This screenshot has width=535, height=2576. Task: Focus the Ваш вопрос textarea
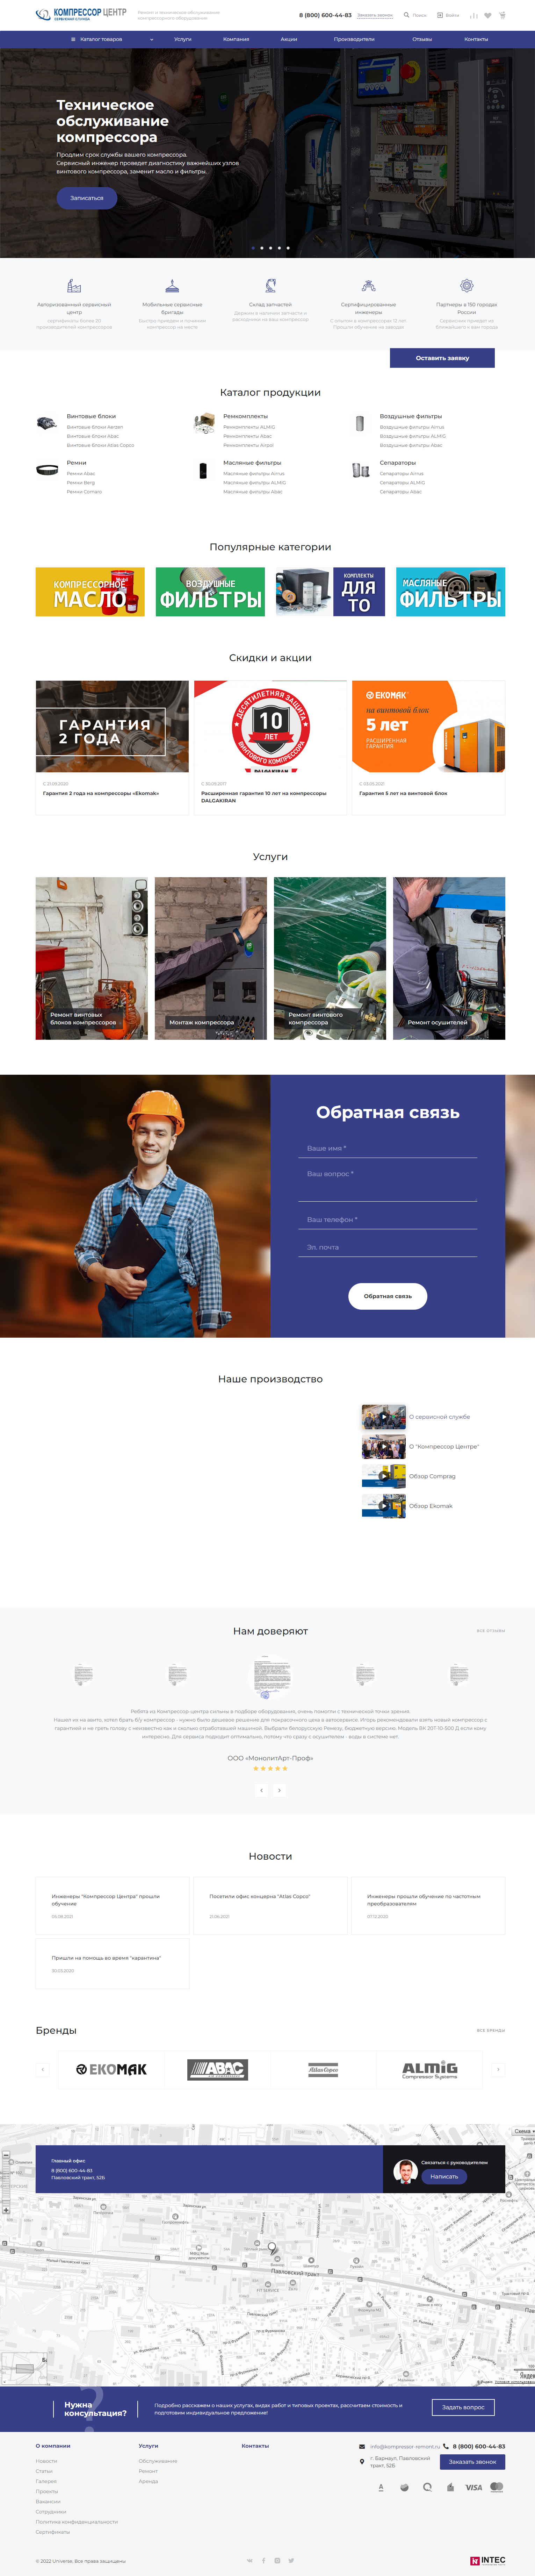click(x=388, y=1183)
